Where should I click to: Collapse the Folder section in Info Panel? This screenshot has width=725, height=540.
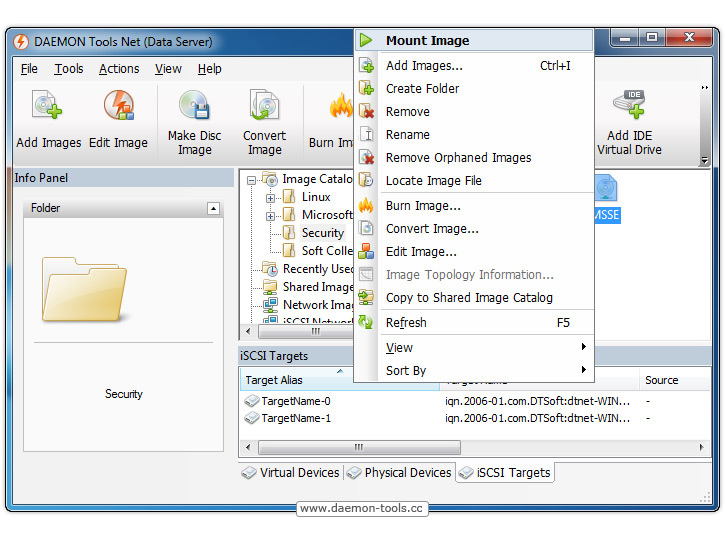[213, 209]
